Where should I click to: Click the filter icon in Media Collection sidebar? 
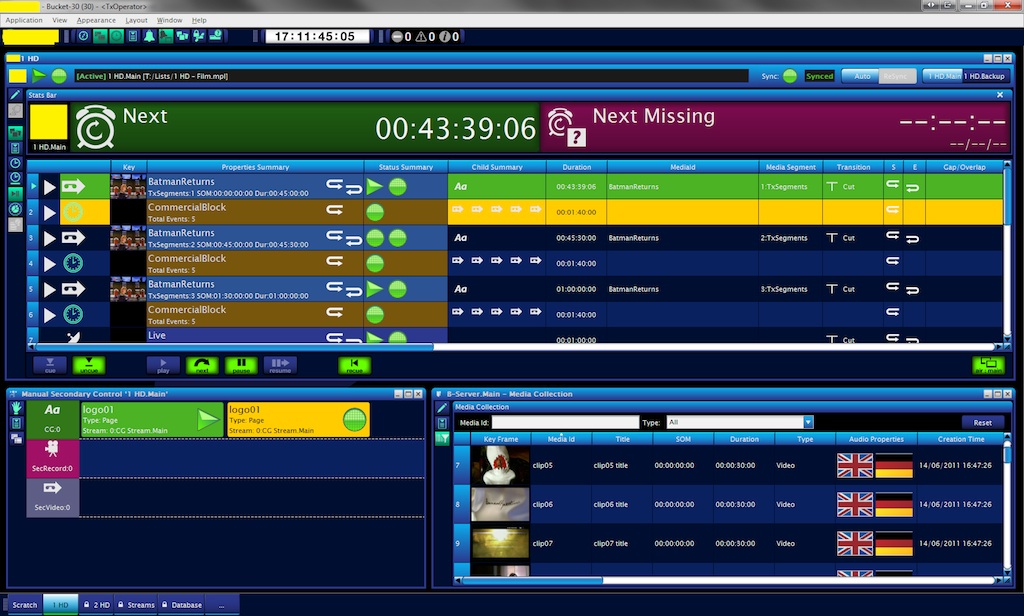pos(443,438)
